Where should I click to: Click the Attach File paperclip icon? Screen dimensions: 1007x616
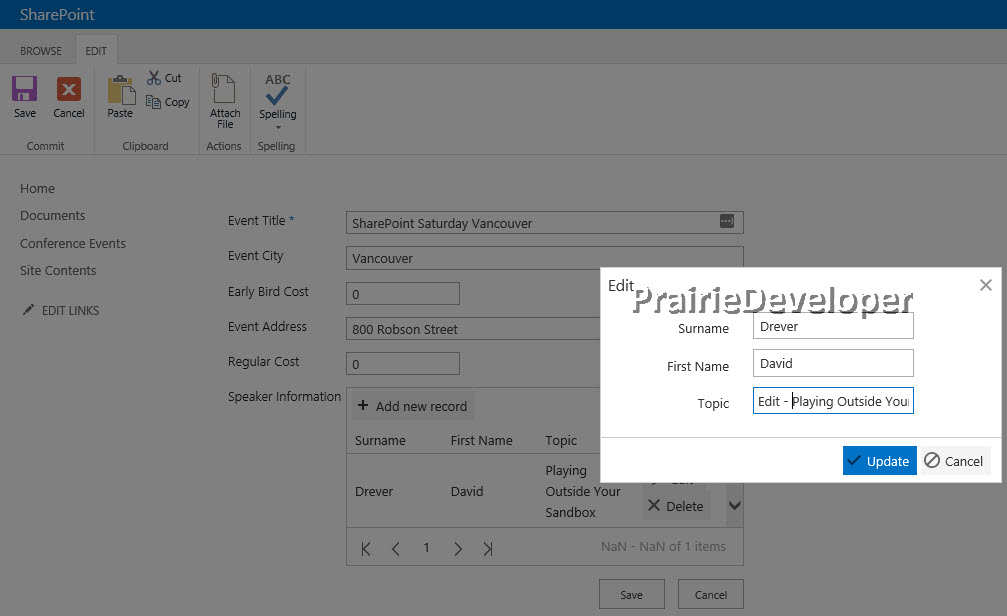[223, 88]
